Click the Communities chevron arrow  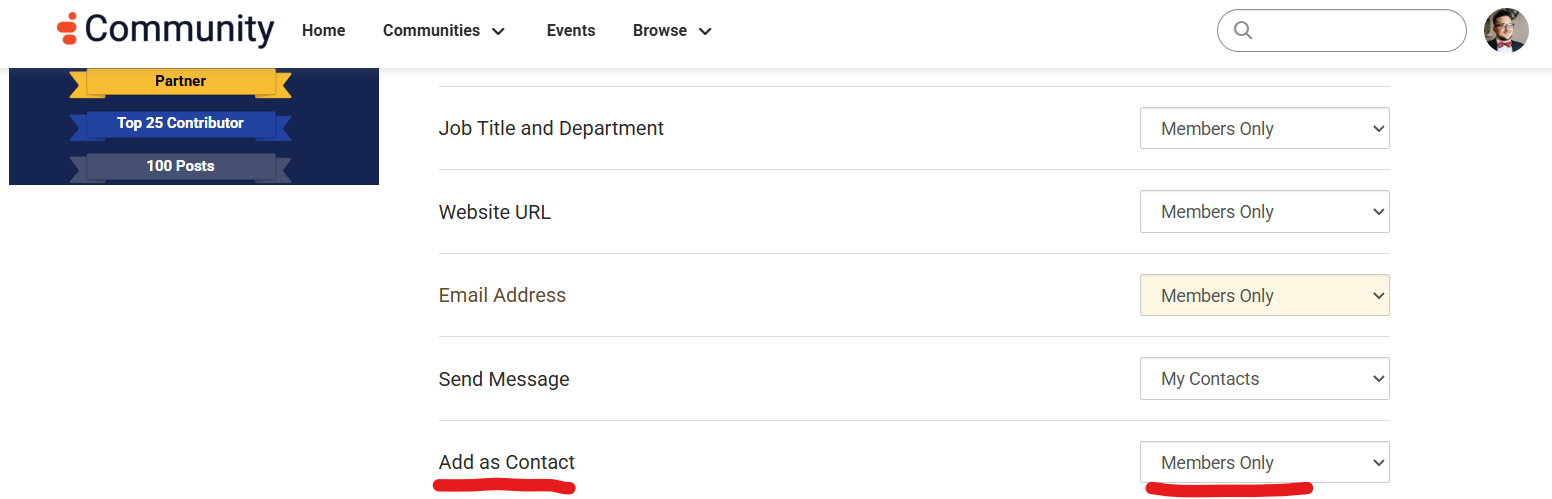click(498, 32)
